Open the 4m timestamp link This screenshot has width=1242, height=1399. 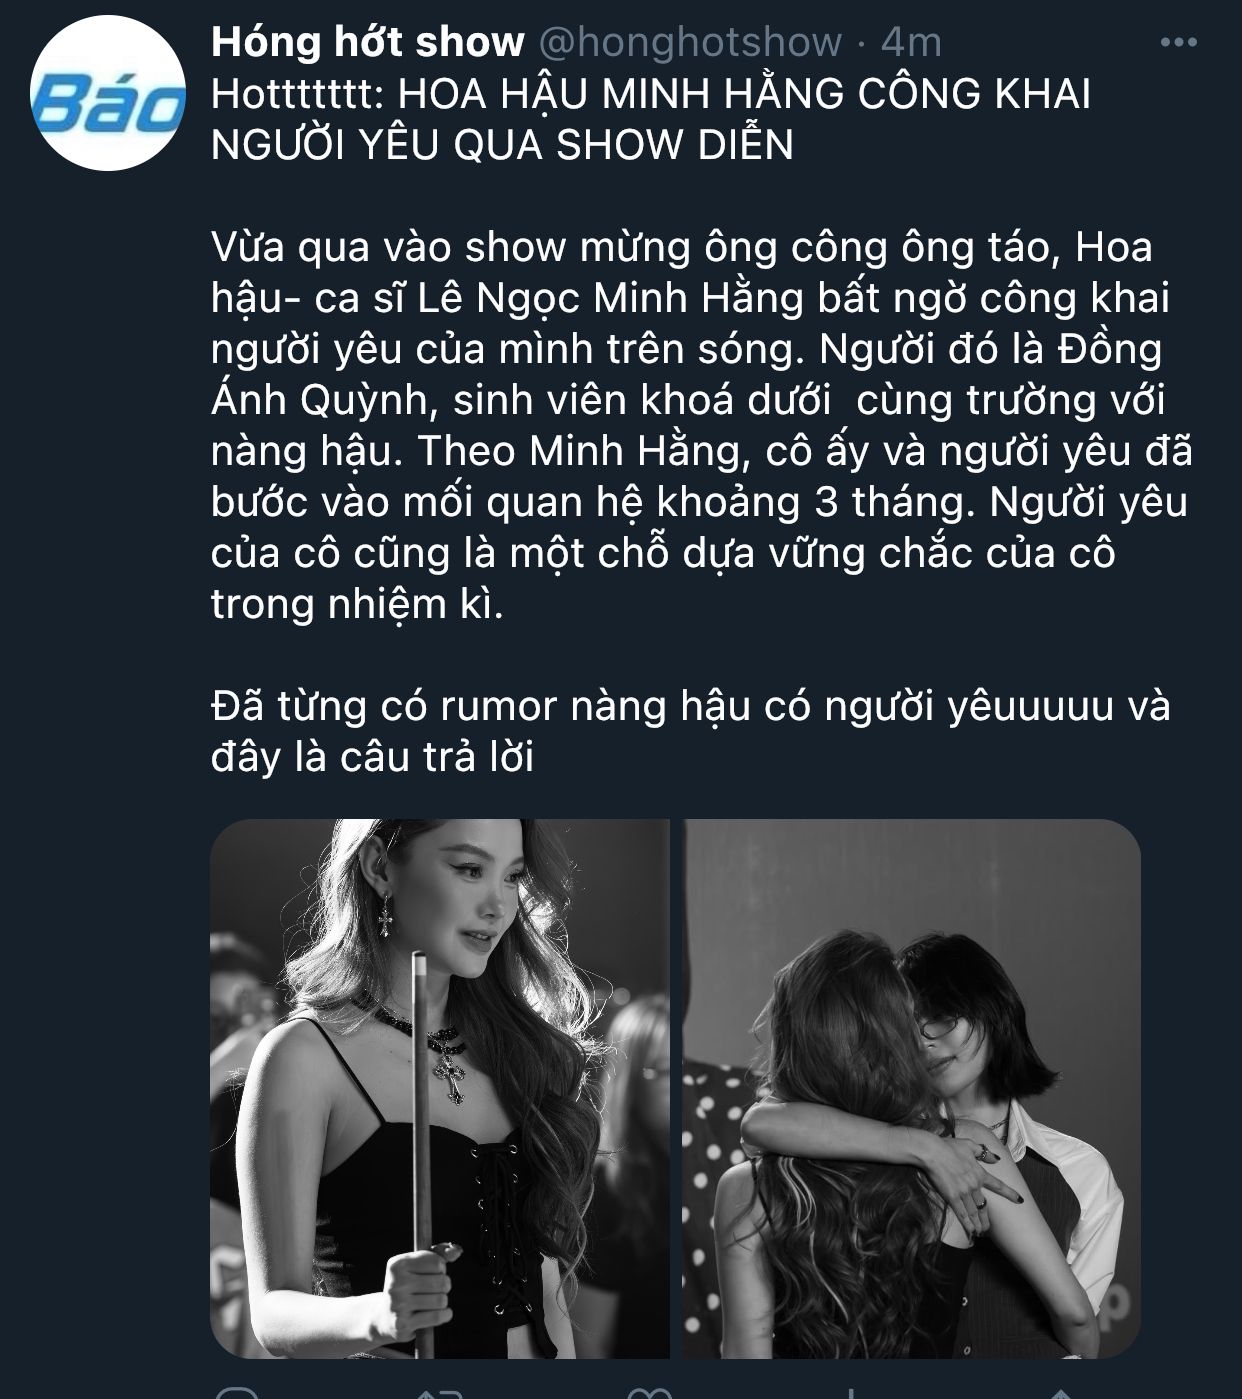(x=911, y=42)
